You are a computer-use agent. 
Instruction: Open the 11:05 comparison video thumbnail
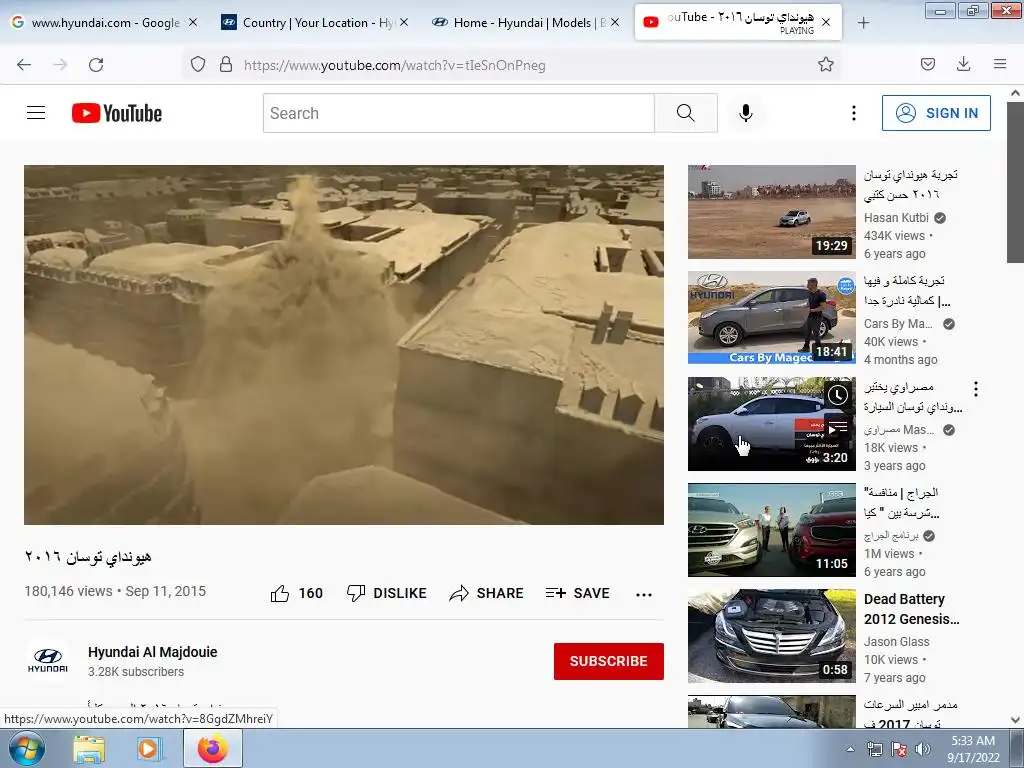point(771,530)
